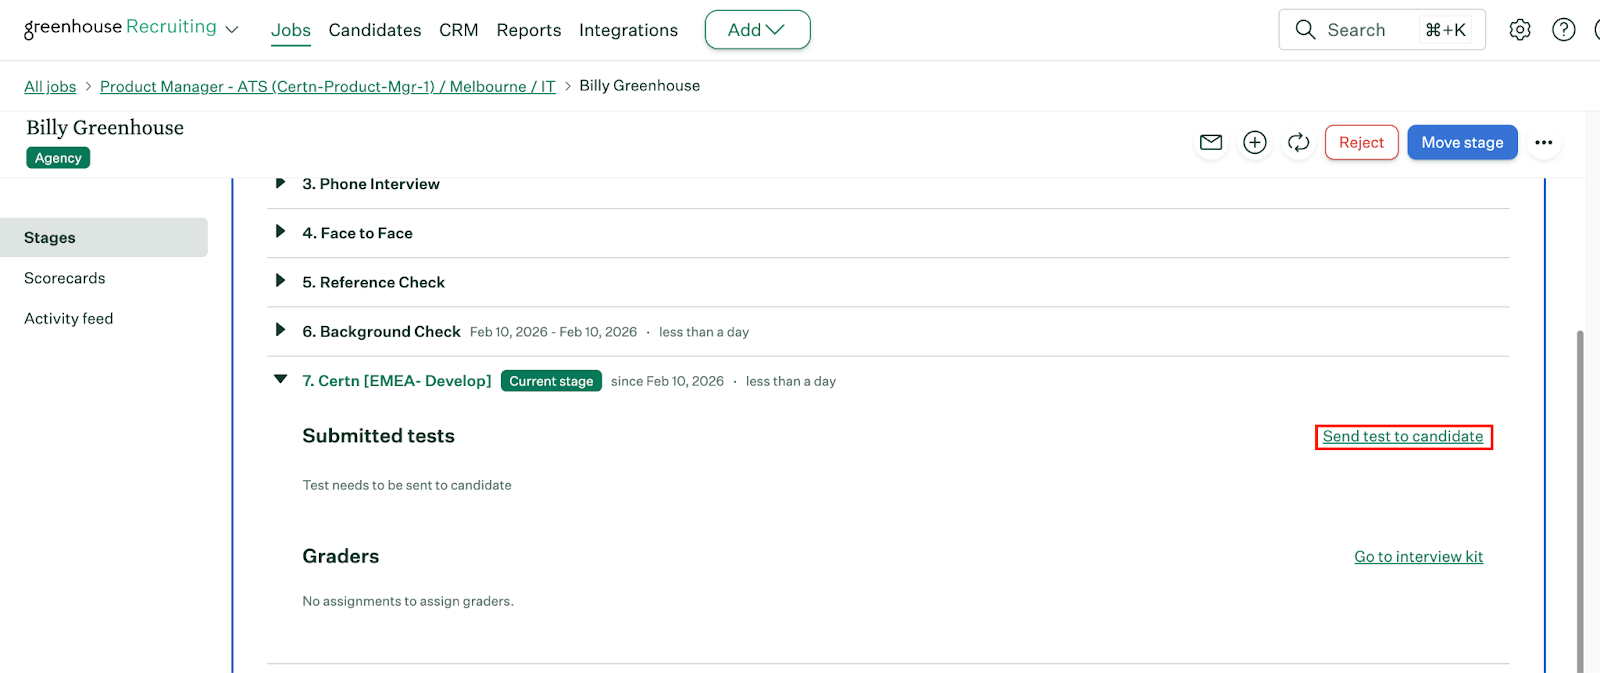Click the email candidate envelope icon
The height and width of the screenshot is (673, 1600).
pos(1210,142)
